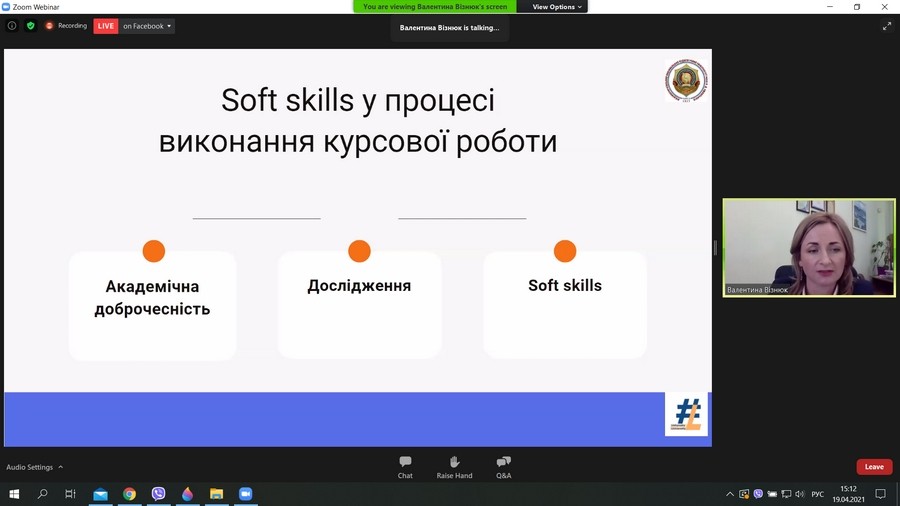Click the green encryption shield icon
900x506 pixels.
30,26
